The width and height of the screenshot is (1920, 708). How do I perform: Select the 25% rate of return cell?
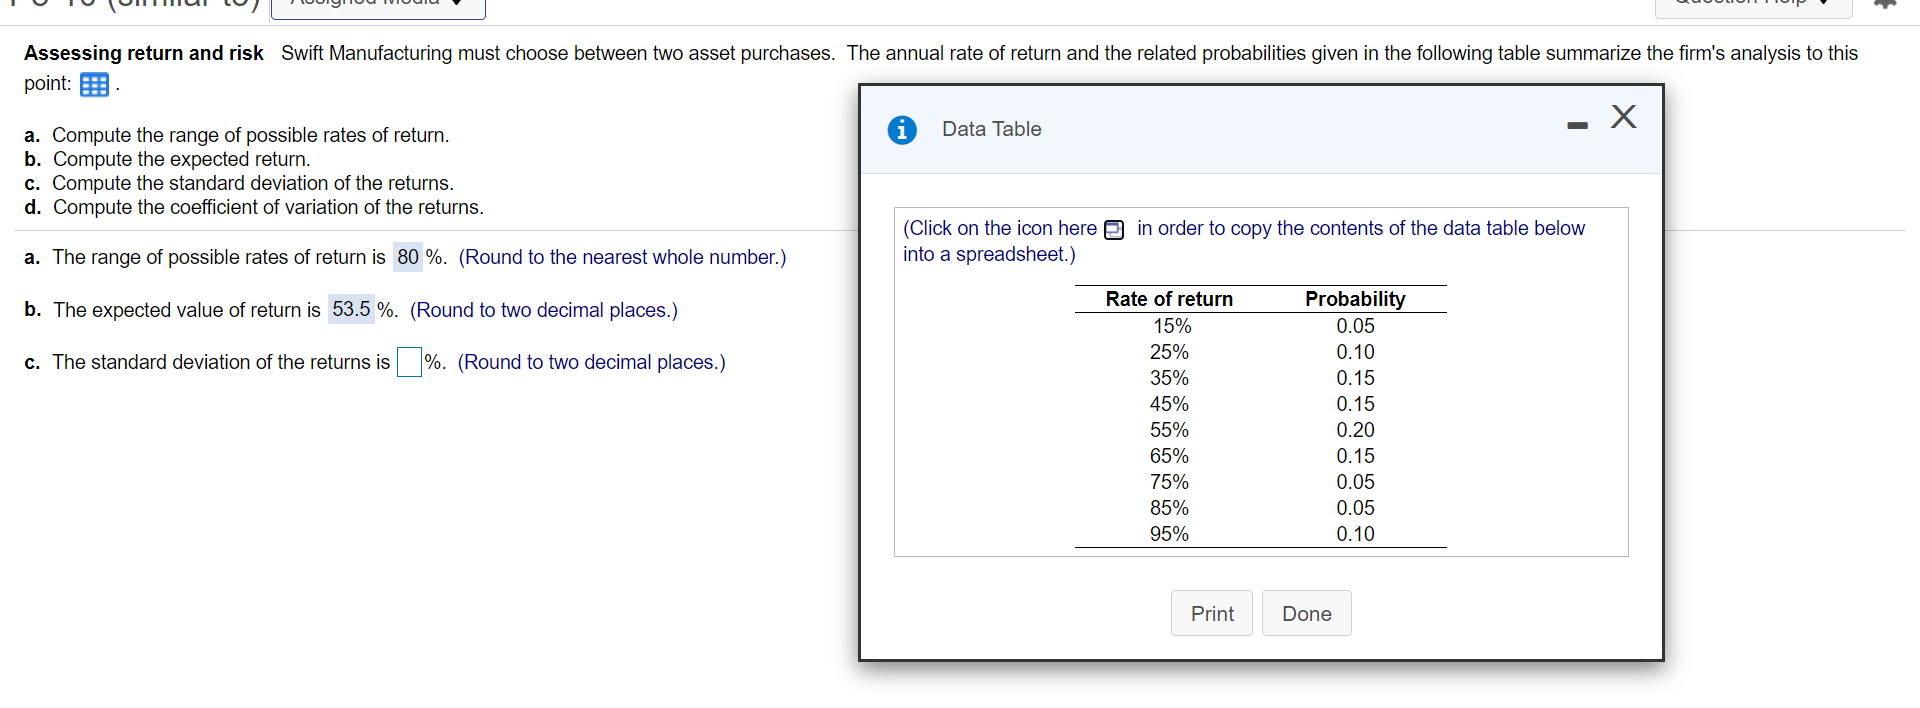(x=1169, y=352)
